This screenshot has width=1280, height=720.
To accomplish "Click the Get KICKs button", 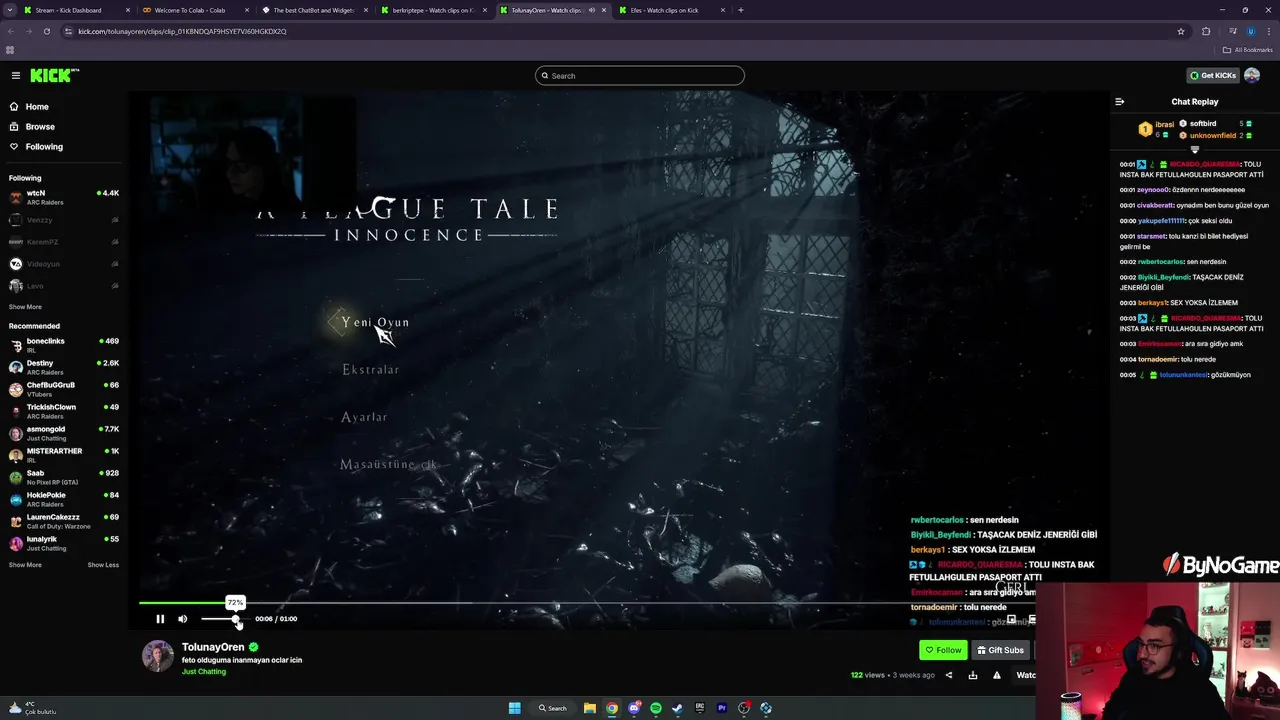I will (x=1213, y=75).
